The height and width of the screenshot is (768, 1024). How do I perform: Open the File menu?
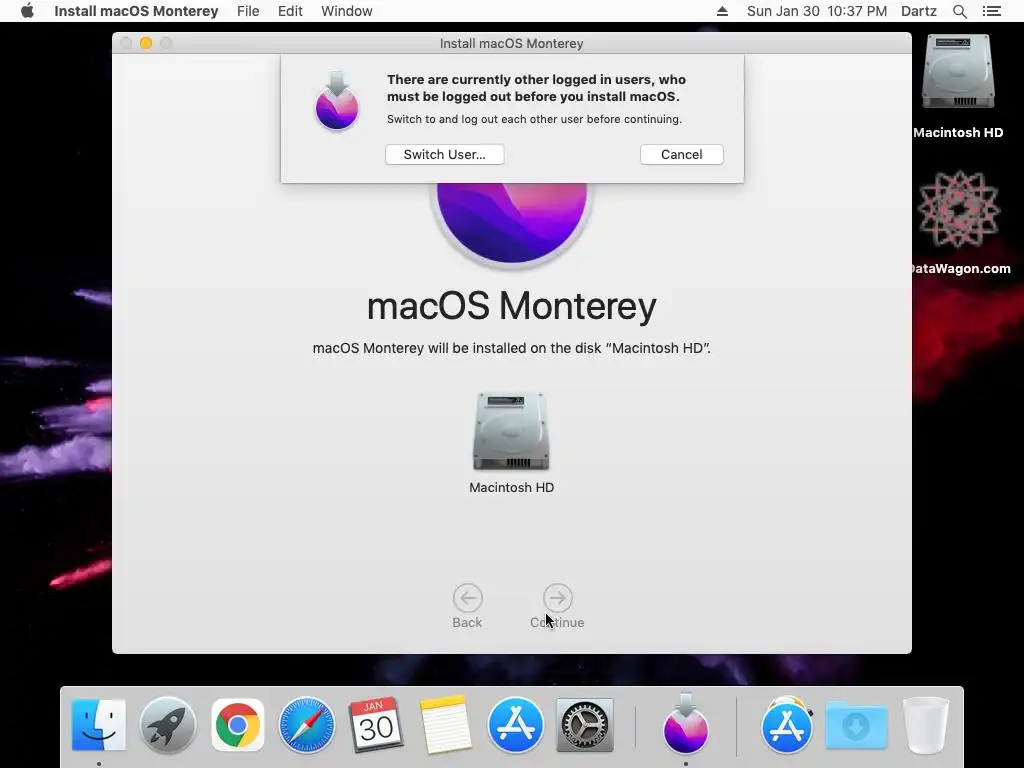[248, 11]
